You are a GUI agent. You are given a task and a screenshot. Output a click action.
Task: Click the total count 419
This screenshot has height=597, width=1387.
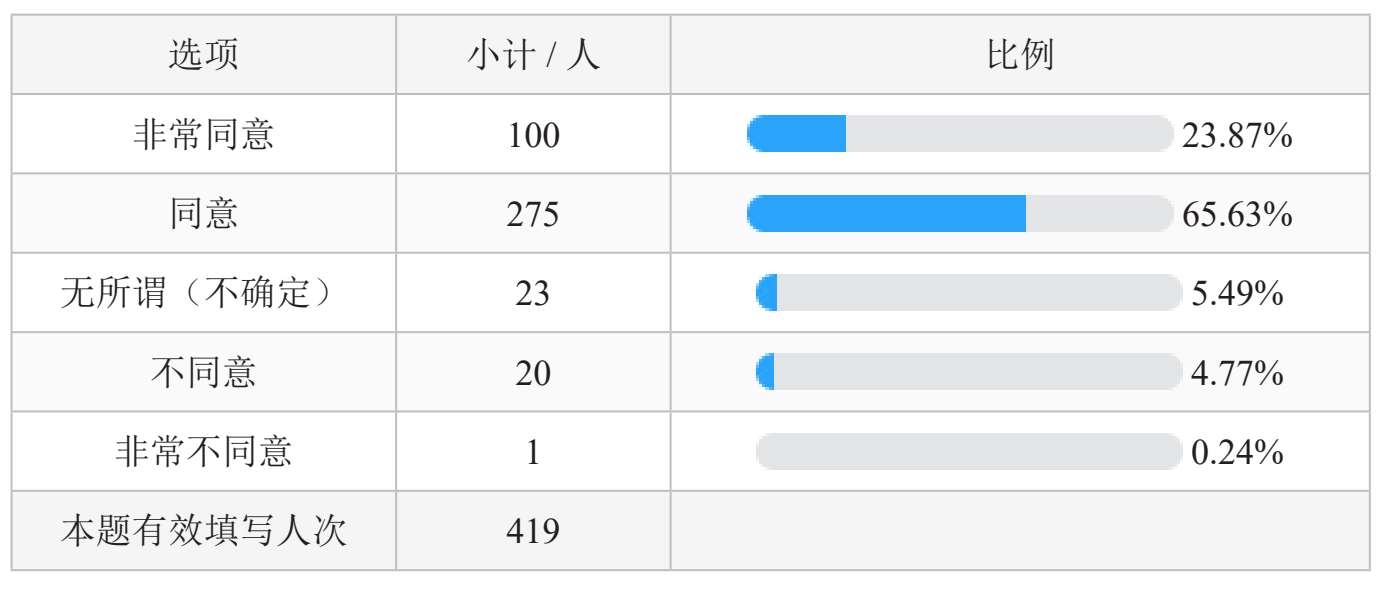click(533, 531)
